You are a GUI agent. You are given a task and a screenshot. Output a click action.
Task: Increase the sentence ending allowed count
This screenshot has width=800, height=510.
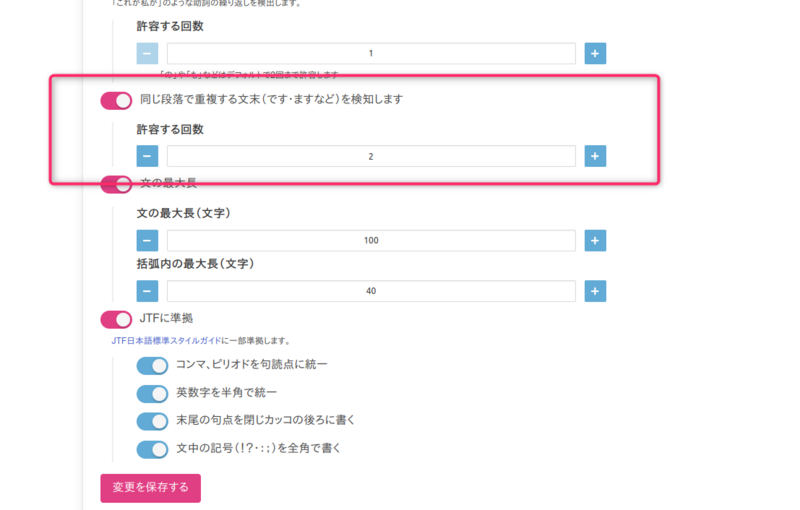tap(595, 156)
